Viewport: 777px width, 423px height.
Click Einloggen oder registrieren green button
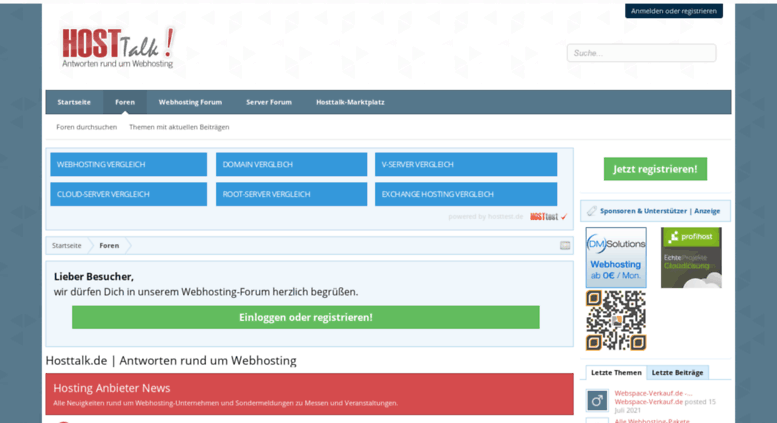click(x=306, y=317)
